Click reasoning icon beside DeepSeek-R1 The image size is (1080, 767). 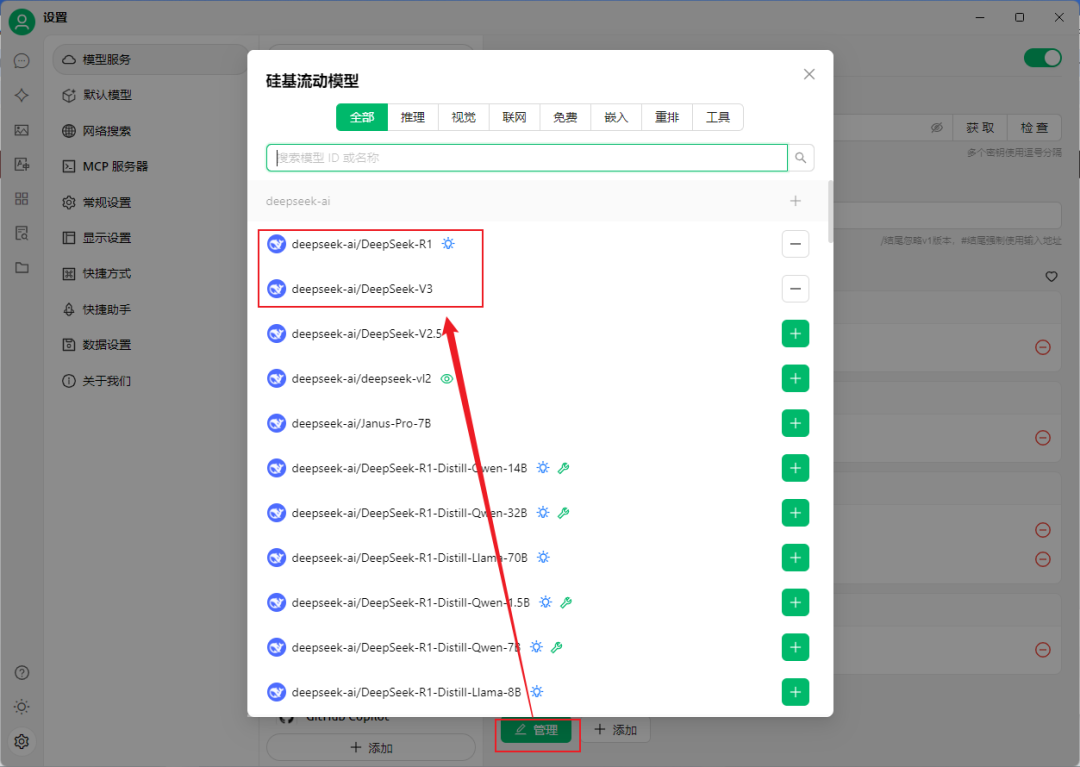[x=448, y=244]
